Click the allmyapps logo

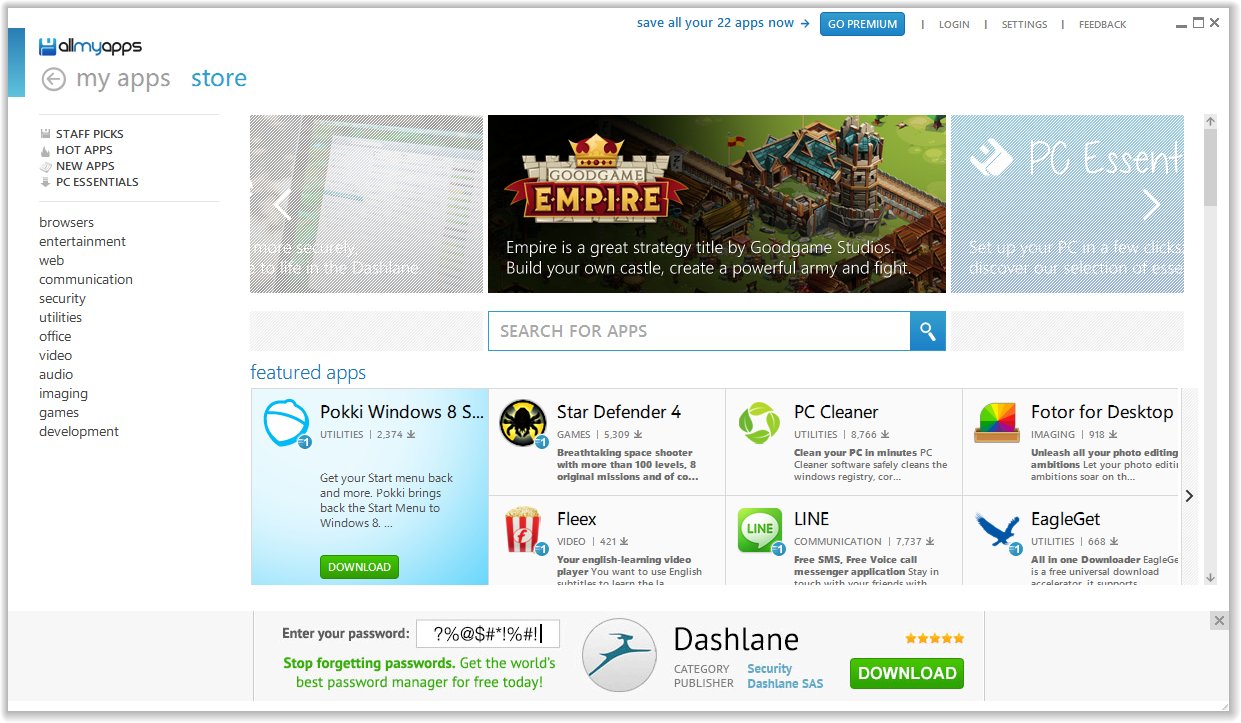[x=90, y=46]
